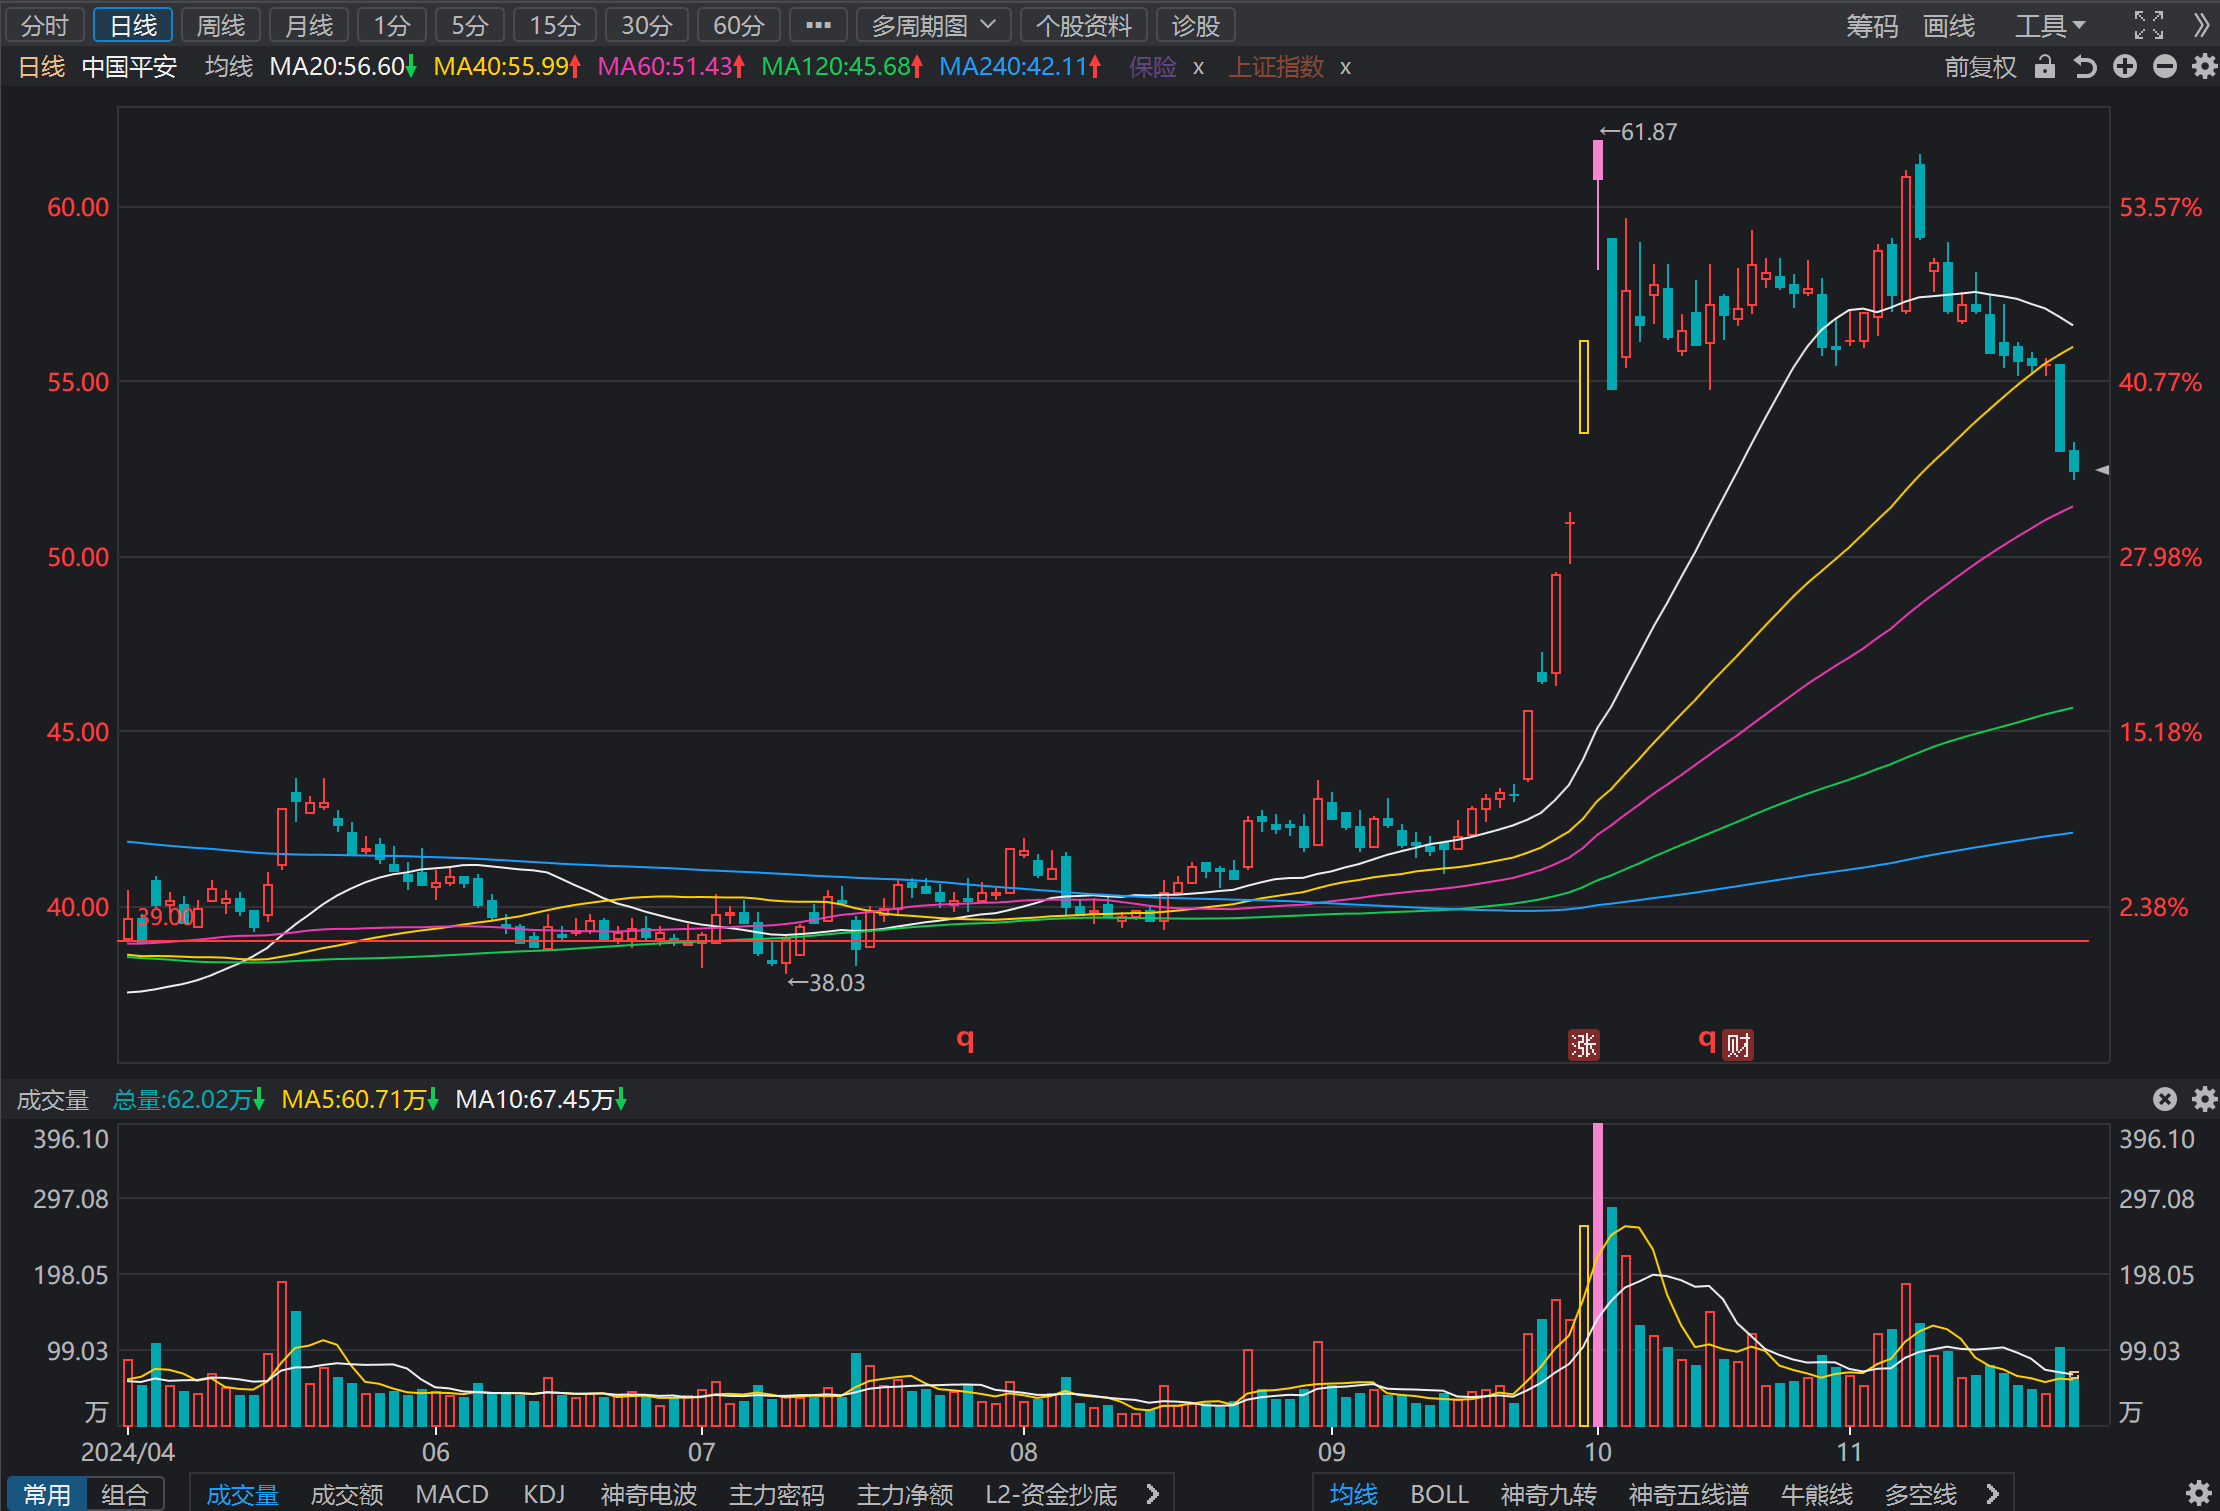Click the yellow MA40:55.99 legend label
This screenshot has height=1511, width=2220.
point(507,67)
